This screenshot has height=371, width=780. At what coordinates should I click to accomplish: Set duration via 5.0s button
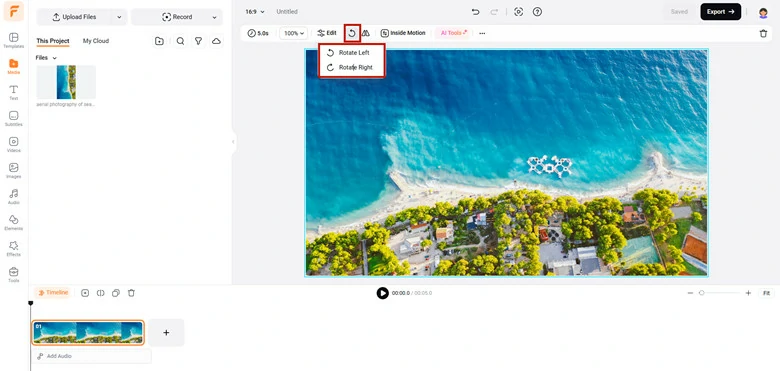(258, 33)
